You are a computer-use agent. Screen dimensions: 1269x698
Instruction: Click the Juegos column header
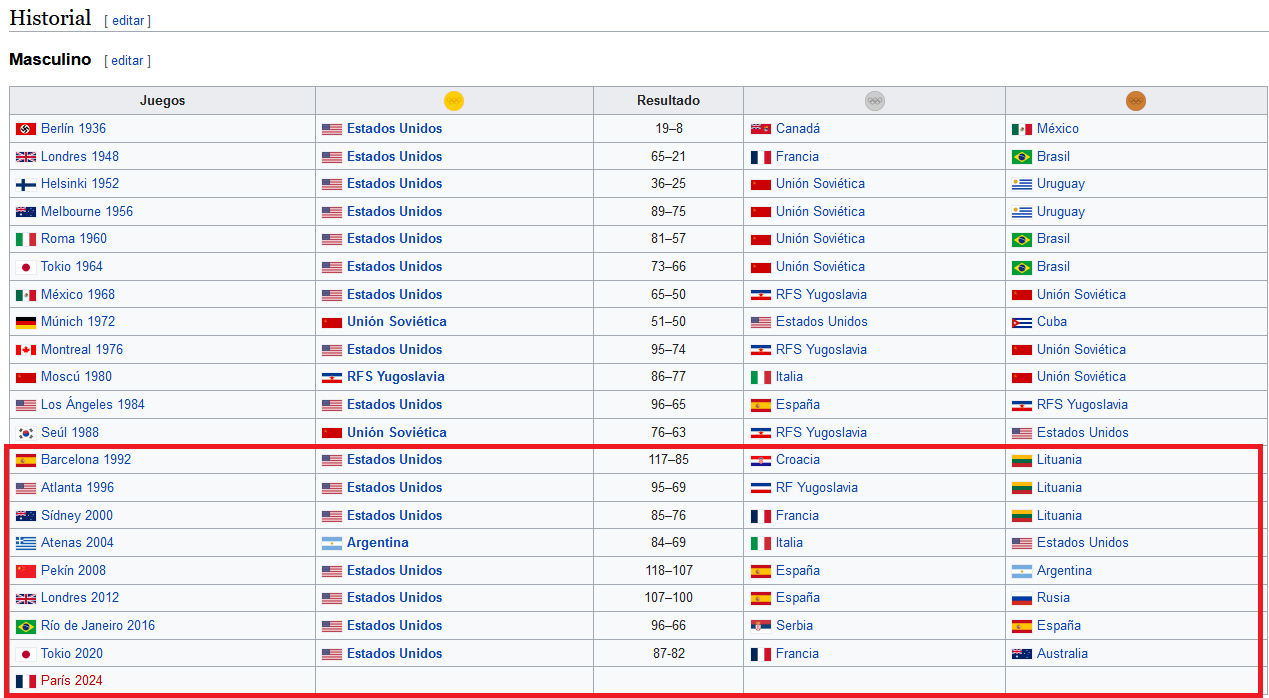click(x=162, y=101)
